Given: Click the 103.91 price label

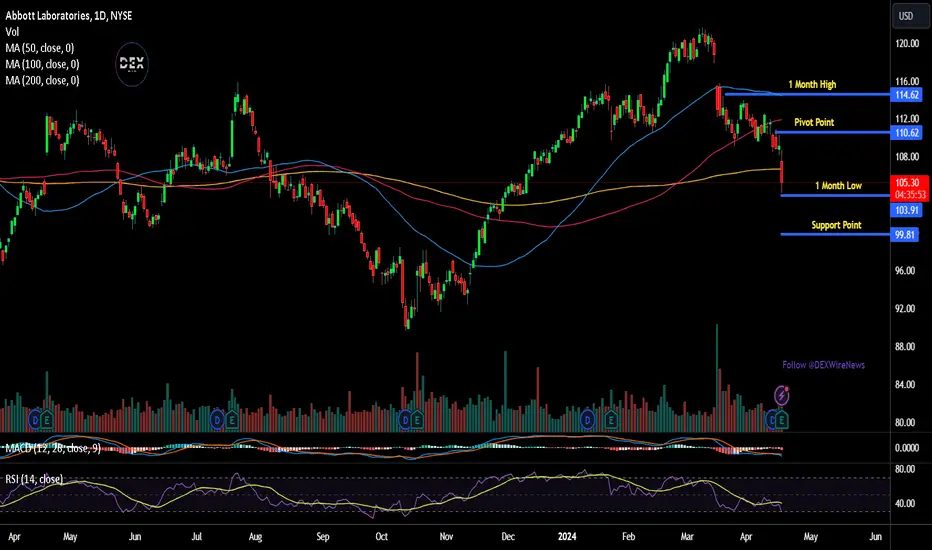Looking at the screenshot, I should (906, 210).
